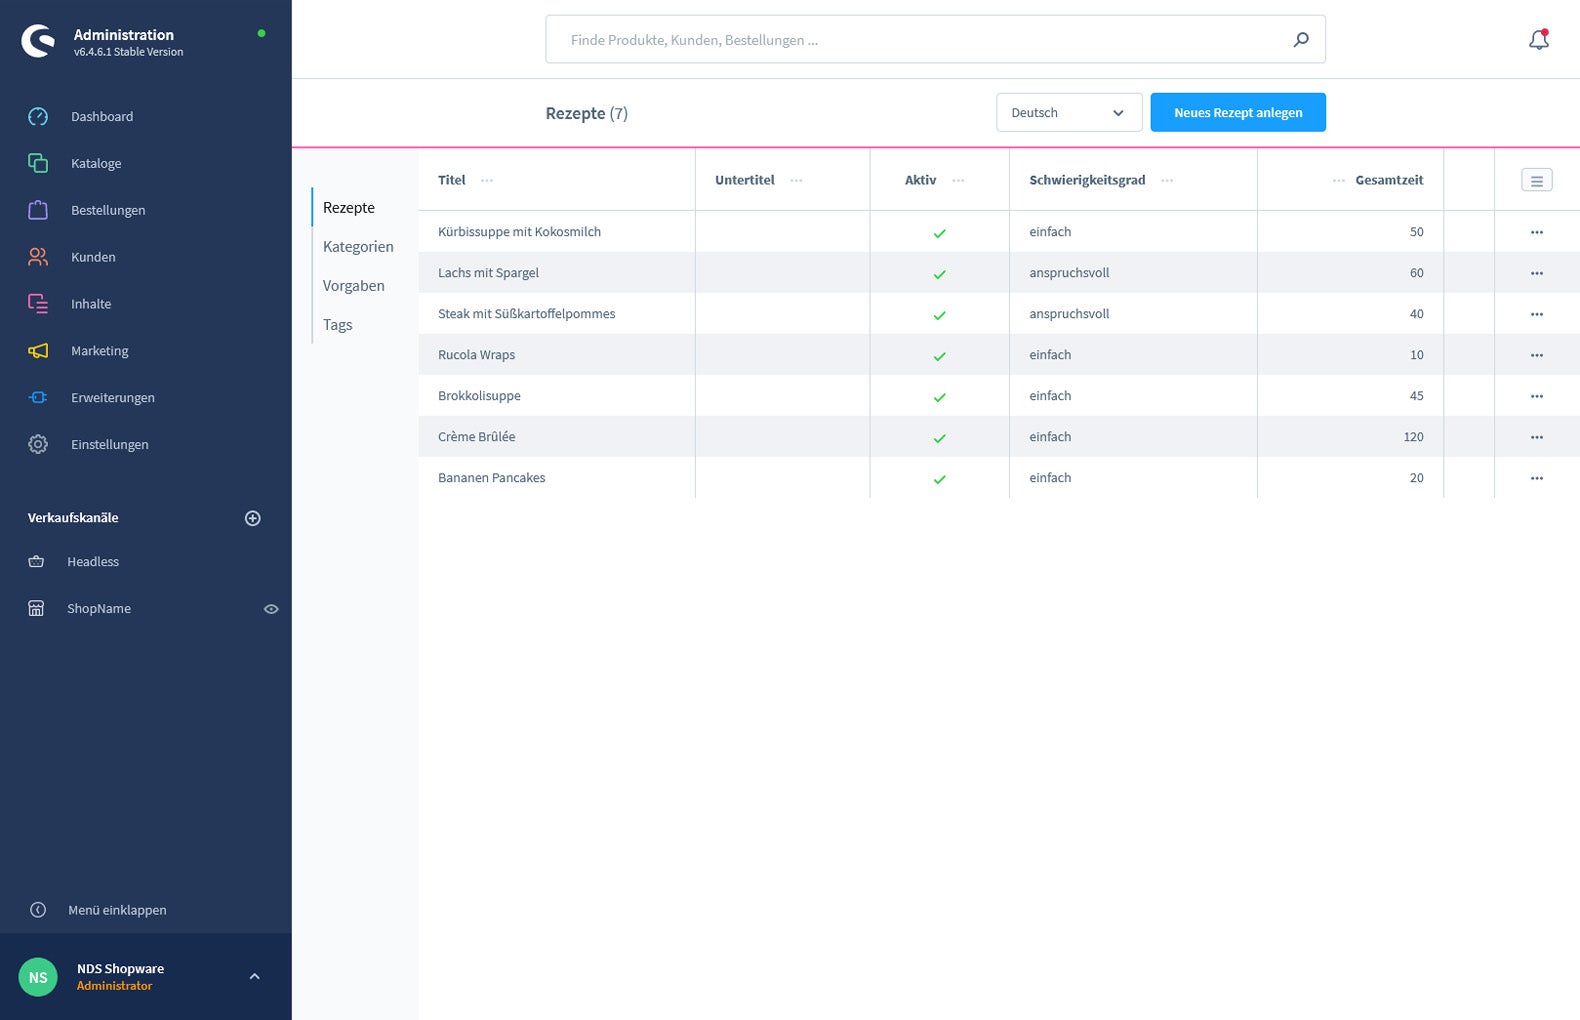This screenshot has width=1580, height=1020.
Task: Open actions menu for Lachs mit Spargel
Action: coord(1537,273)
